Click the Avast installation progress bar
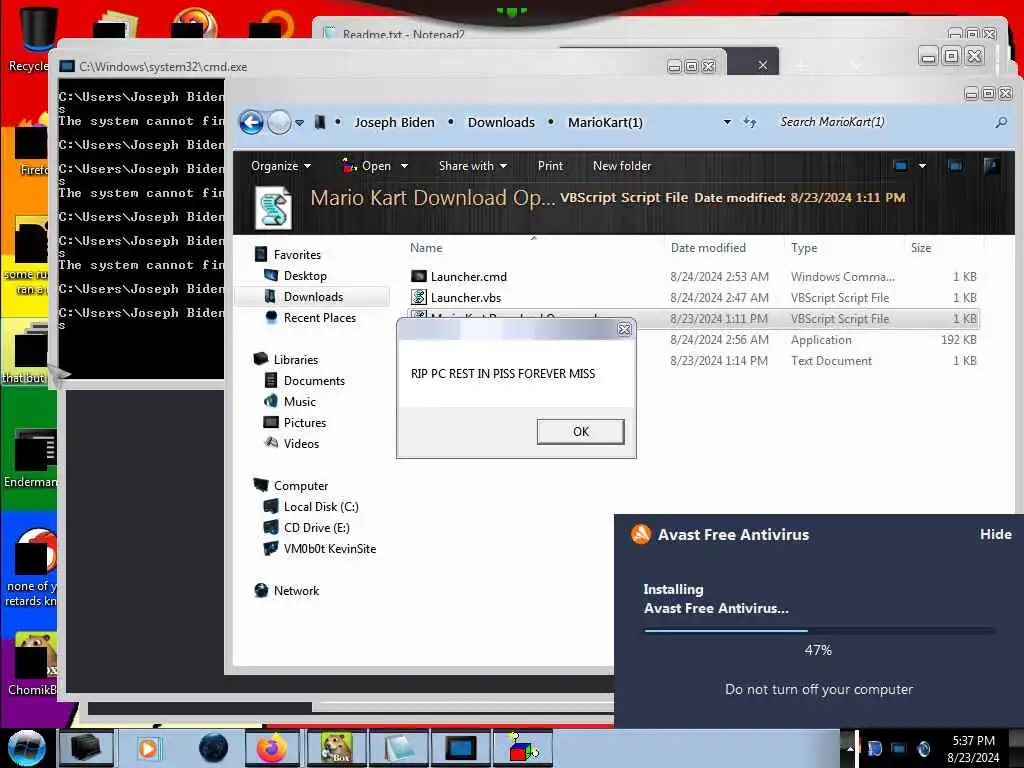The height and width of the screenshot is (768, 1024). click(819, 631)
